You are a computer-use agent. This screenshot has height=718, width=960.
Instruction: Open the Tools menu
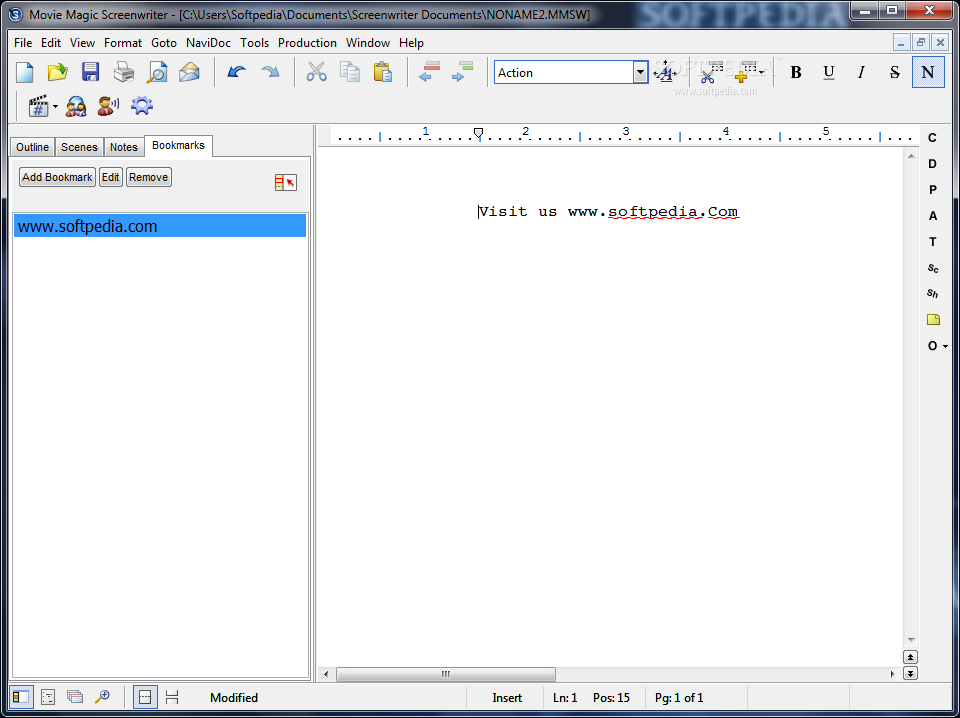click(255, 43)
